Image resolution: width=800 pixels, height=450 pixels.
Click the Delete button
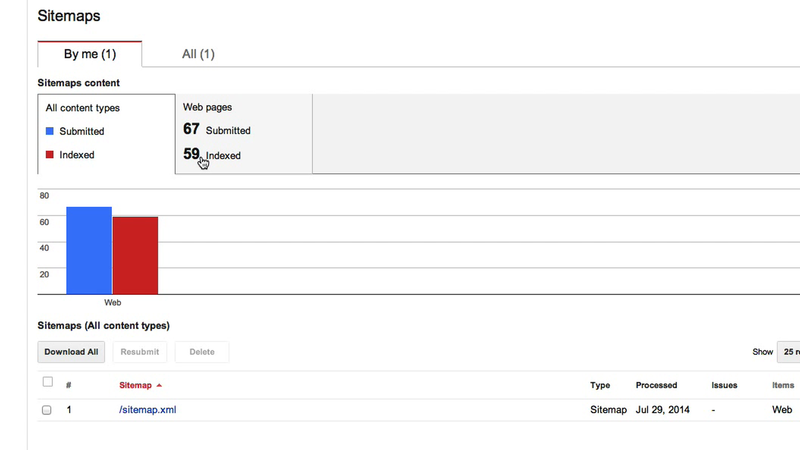tap(202, 352)
